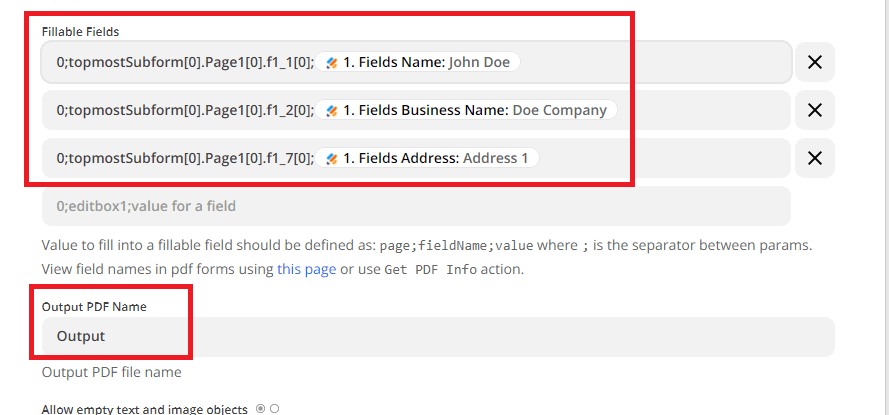Screen dimensions: 889x415
Task: Select the first Allow empty text radio button
Action: pyautogui.click(x=261, y=408)
